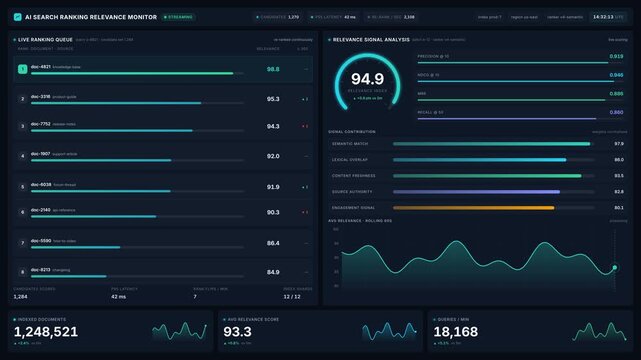Click relevance score 94.3
The height and width of the screenshot is (360, 641).
273,127
